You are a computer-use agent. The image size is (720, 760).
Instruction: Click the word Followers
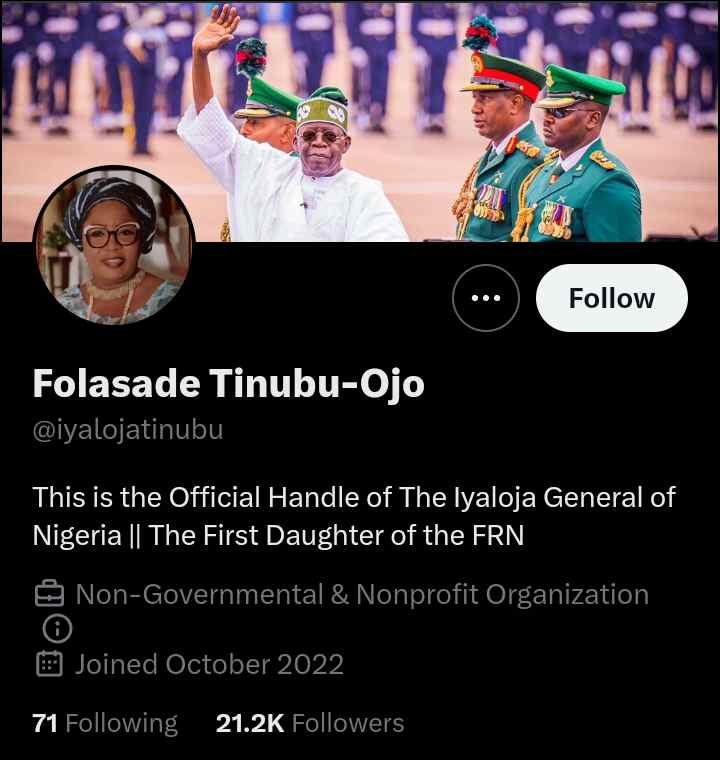pos(348,723)
